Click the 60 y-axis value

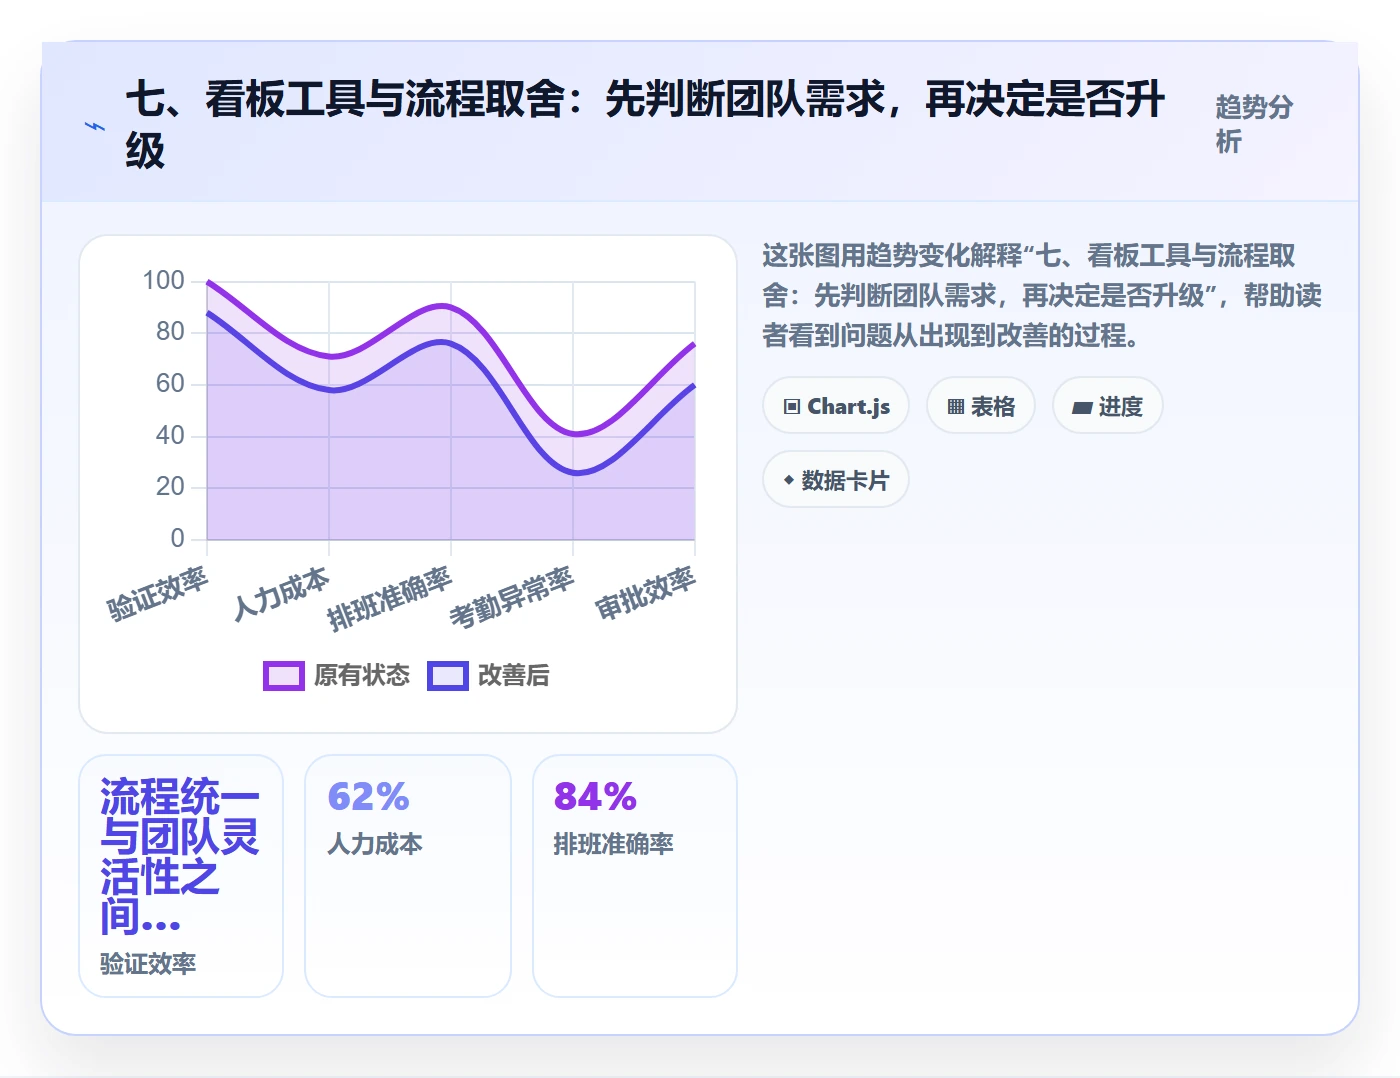170,383
